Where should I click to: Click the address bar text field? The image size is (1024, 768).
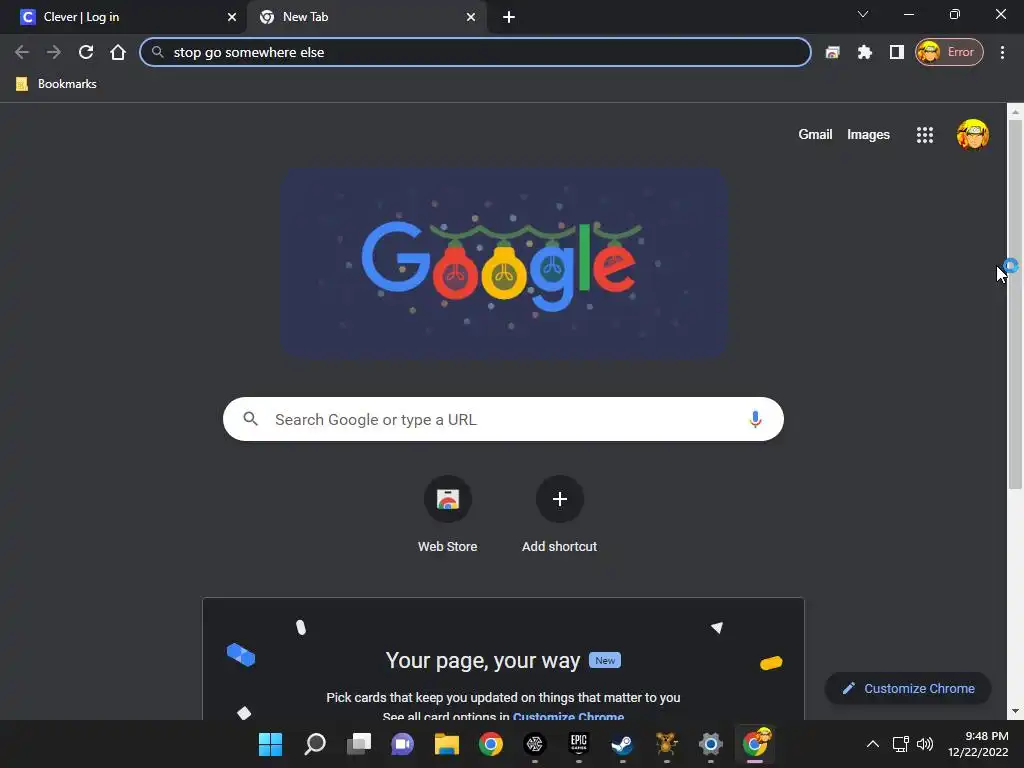[x=475, y=52]
